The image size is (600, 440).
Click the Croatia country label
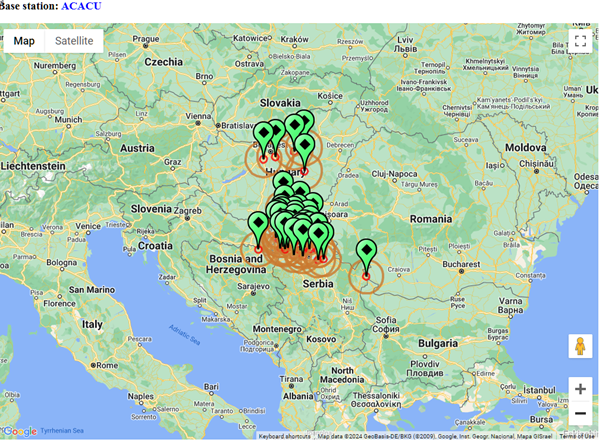point(155,246)
